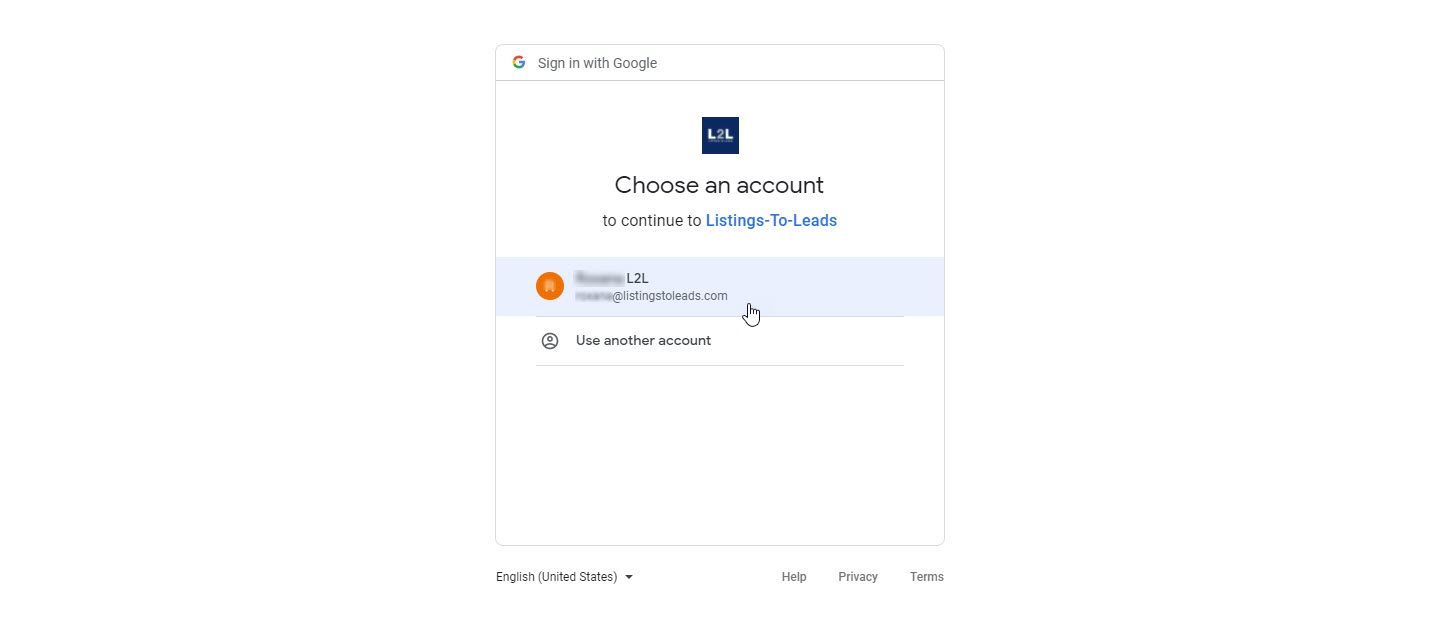The height and width of the screenshot is (620, 1440).
Task: Click the to continue to text
Action: click(653, 220)
